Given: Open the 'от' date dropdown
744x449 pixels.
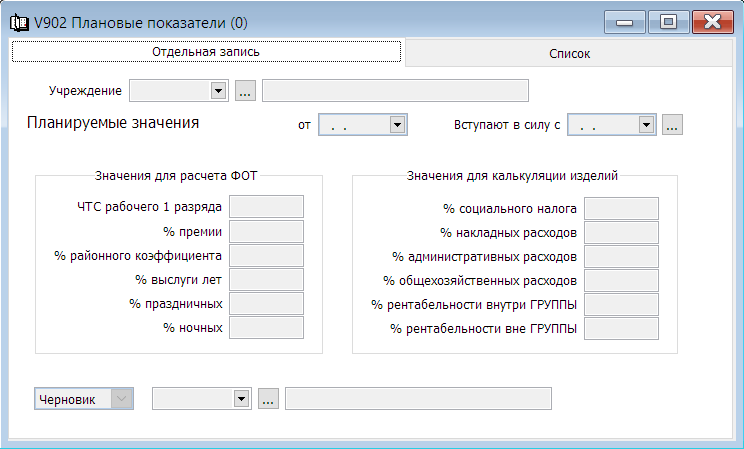Looking at the screenshot, I should [397, 125].
